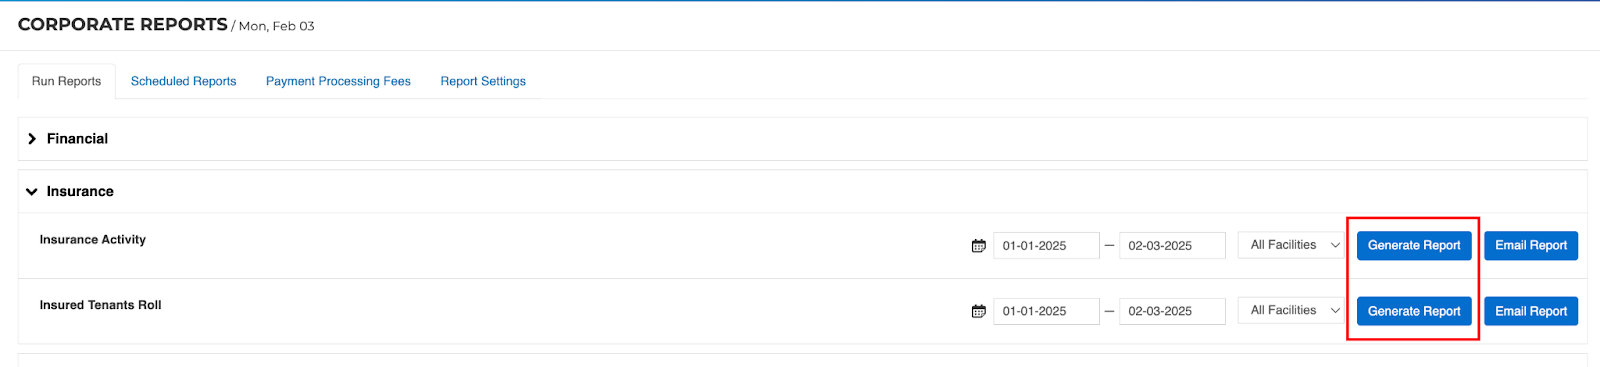Click the Insurance section header label
Screen dimensions: 1600x367
80,192
